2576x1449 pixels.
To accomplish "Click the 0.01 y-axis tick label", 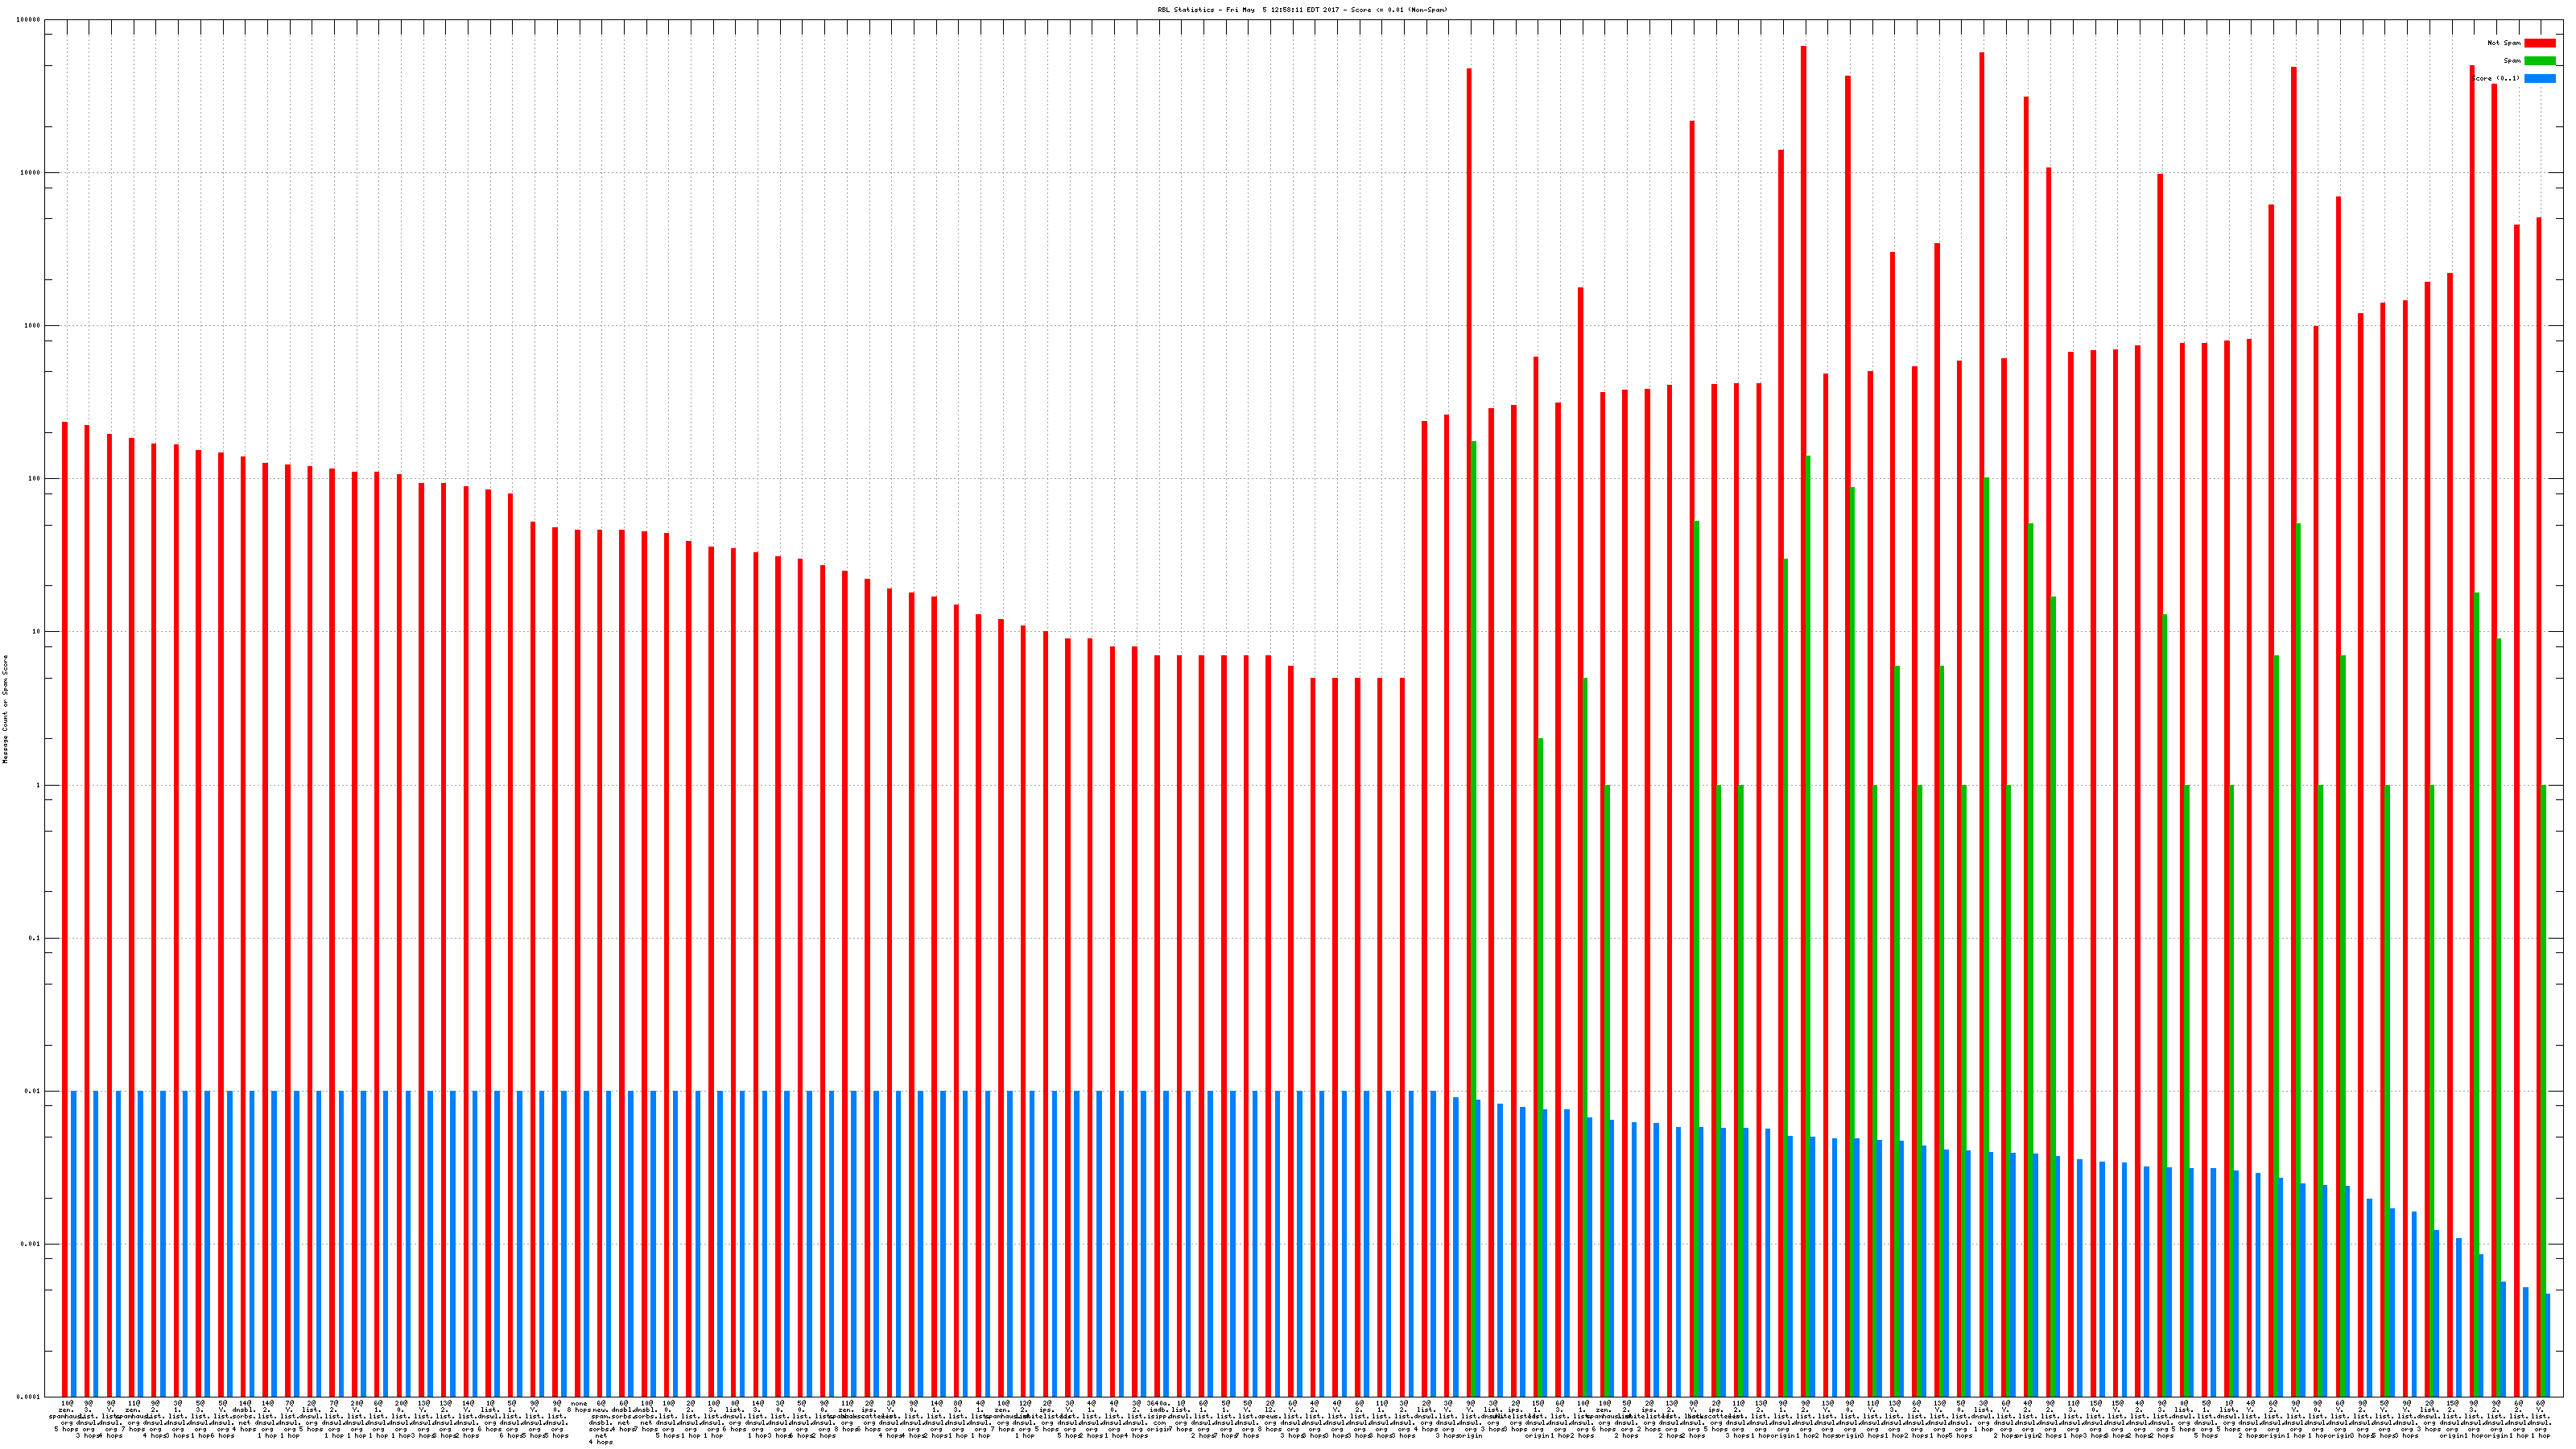I will 33,1091.
